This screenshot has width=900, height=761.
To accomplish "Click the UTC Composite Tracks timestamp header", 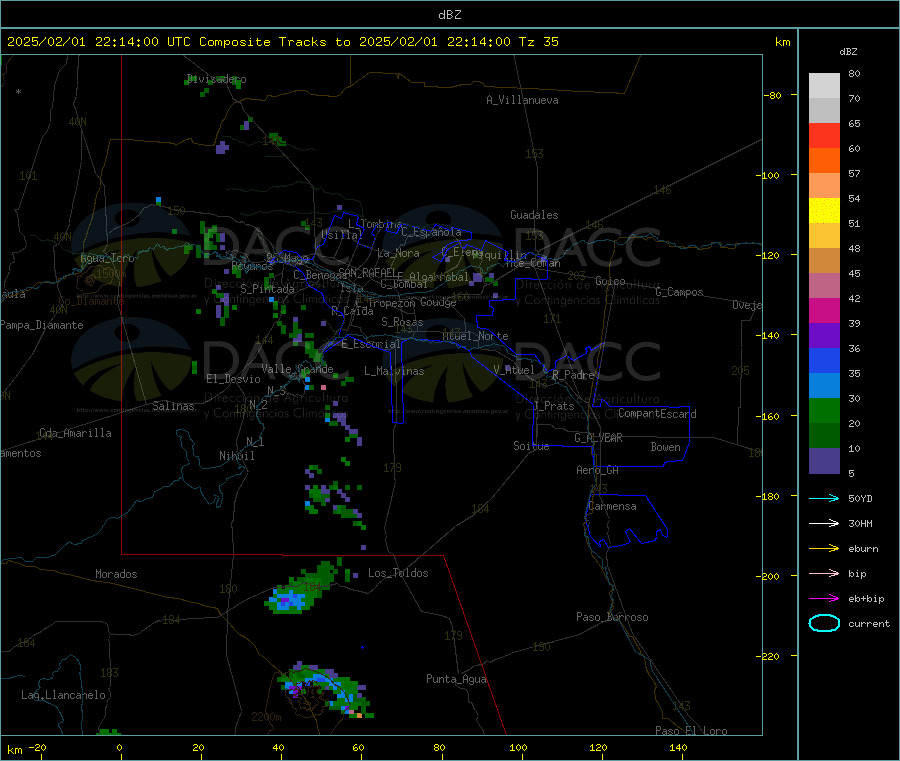I will 282,42.
